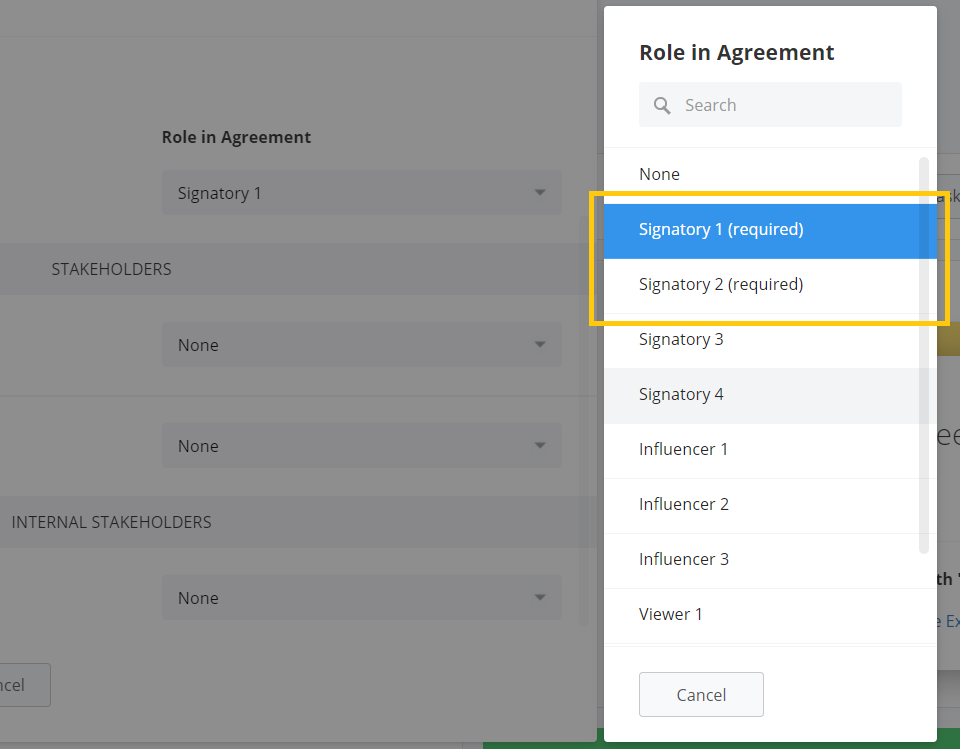Image resolution: width=960 pixels, height=749 pixels.
Task: Click the role list vertical scrollbar
Action: pos(924,355)
